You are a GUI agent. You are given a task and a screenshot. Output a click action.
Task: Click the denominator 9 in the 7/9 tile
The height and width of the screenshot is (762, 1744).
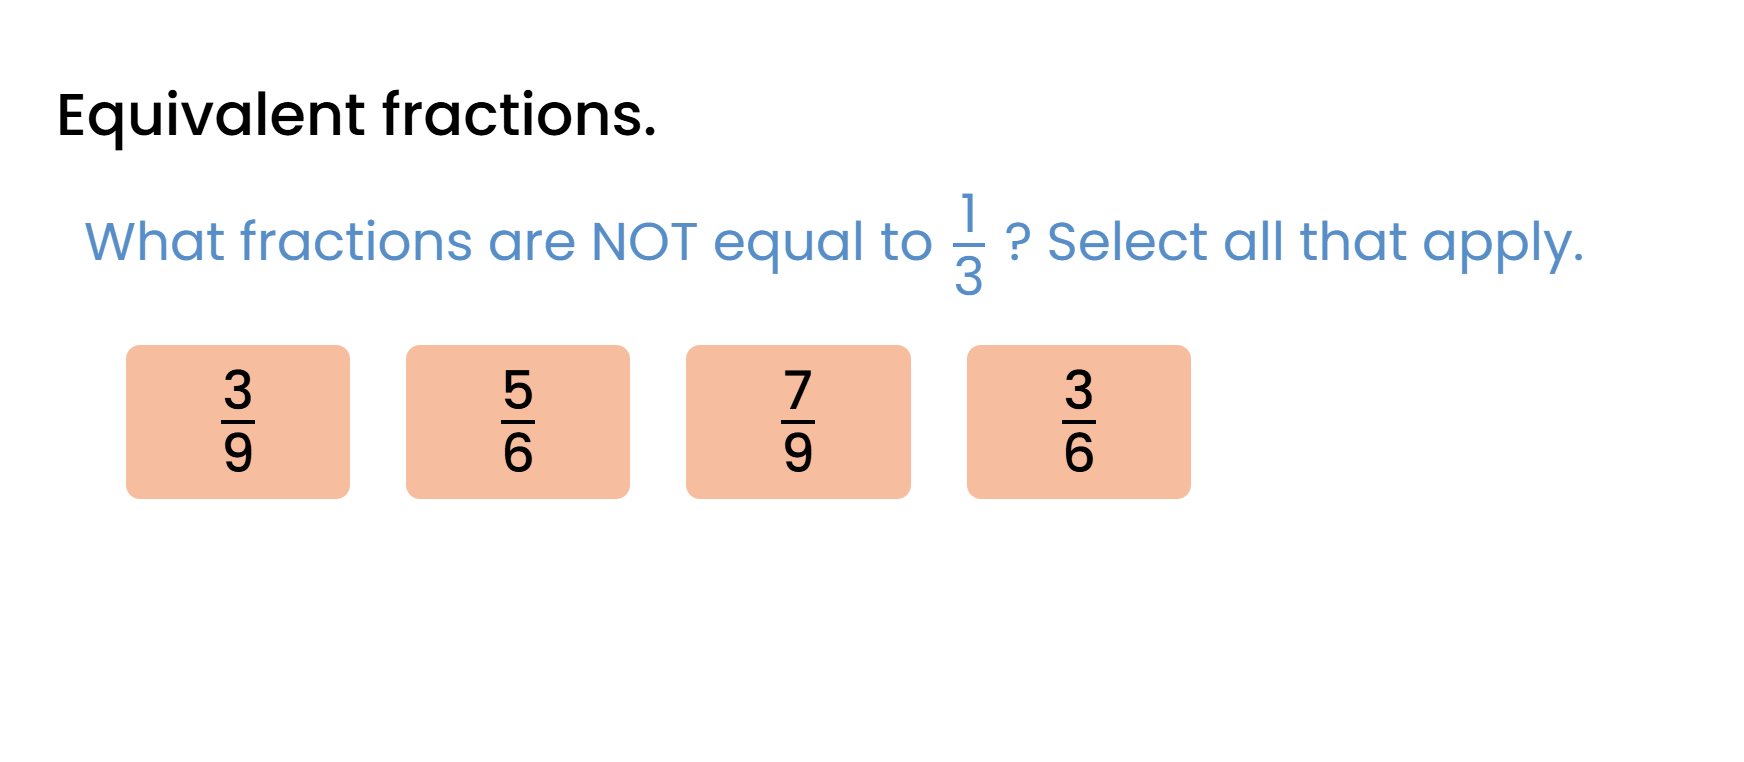coord(798,452)
